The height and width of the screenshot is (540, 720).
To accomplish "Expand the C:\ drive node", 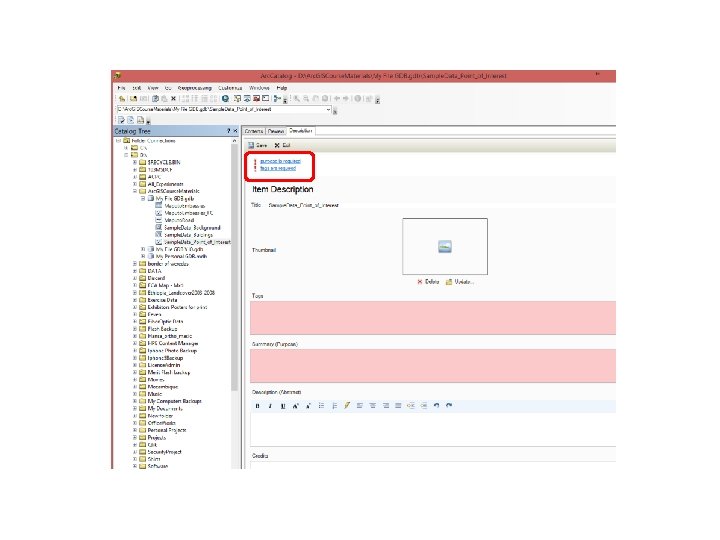I will point(126,148).
